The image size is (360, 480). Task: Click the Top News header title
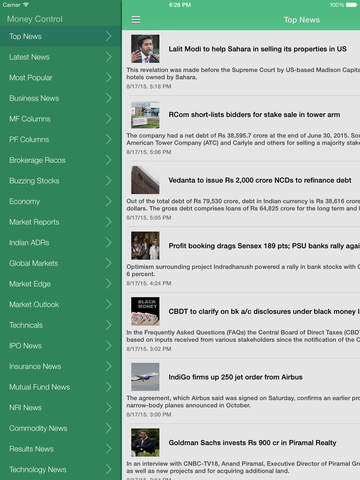tap(302, 20)
